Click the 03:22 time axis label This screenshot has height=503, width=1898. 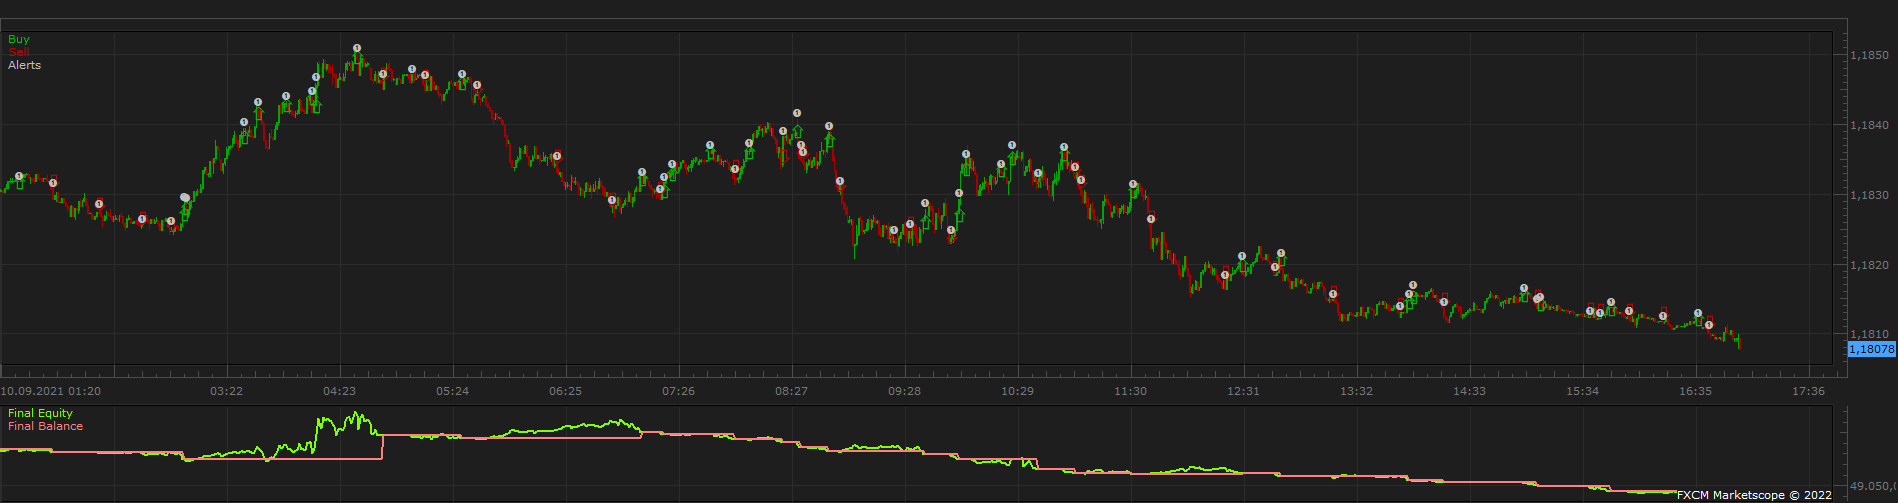click(x=226, y=391)
